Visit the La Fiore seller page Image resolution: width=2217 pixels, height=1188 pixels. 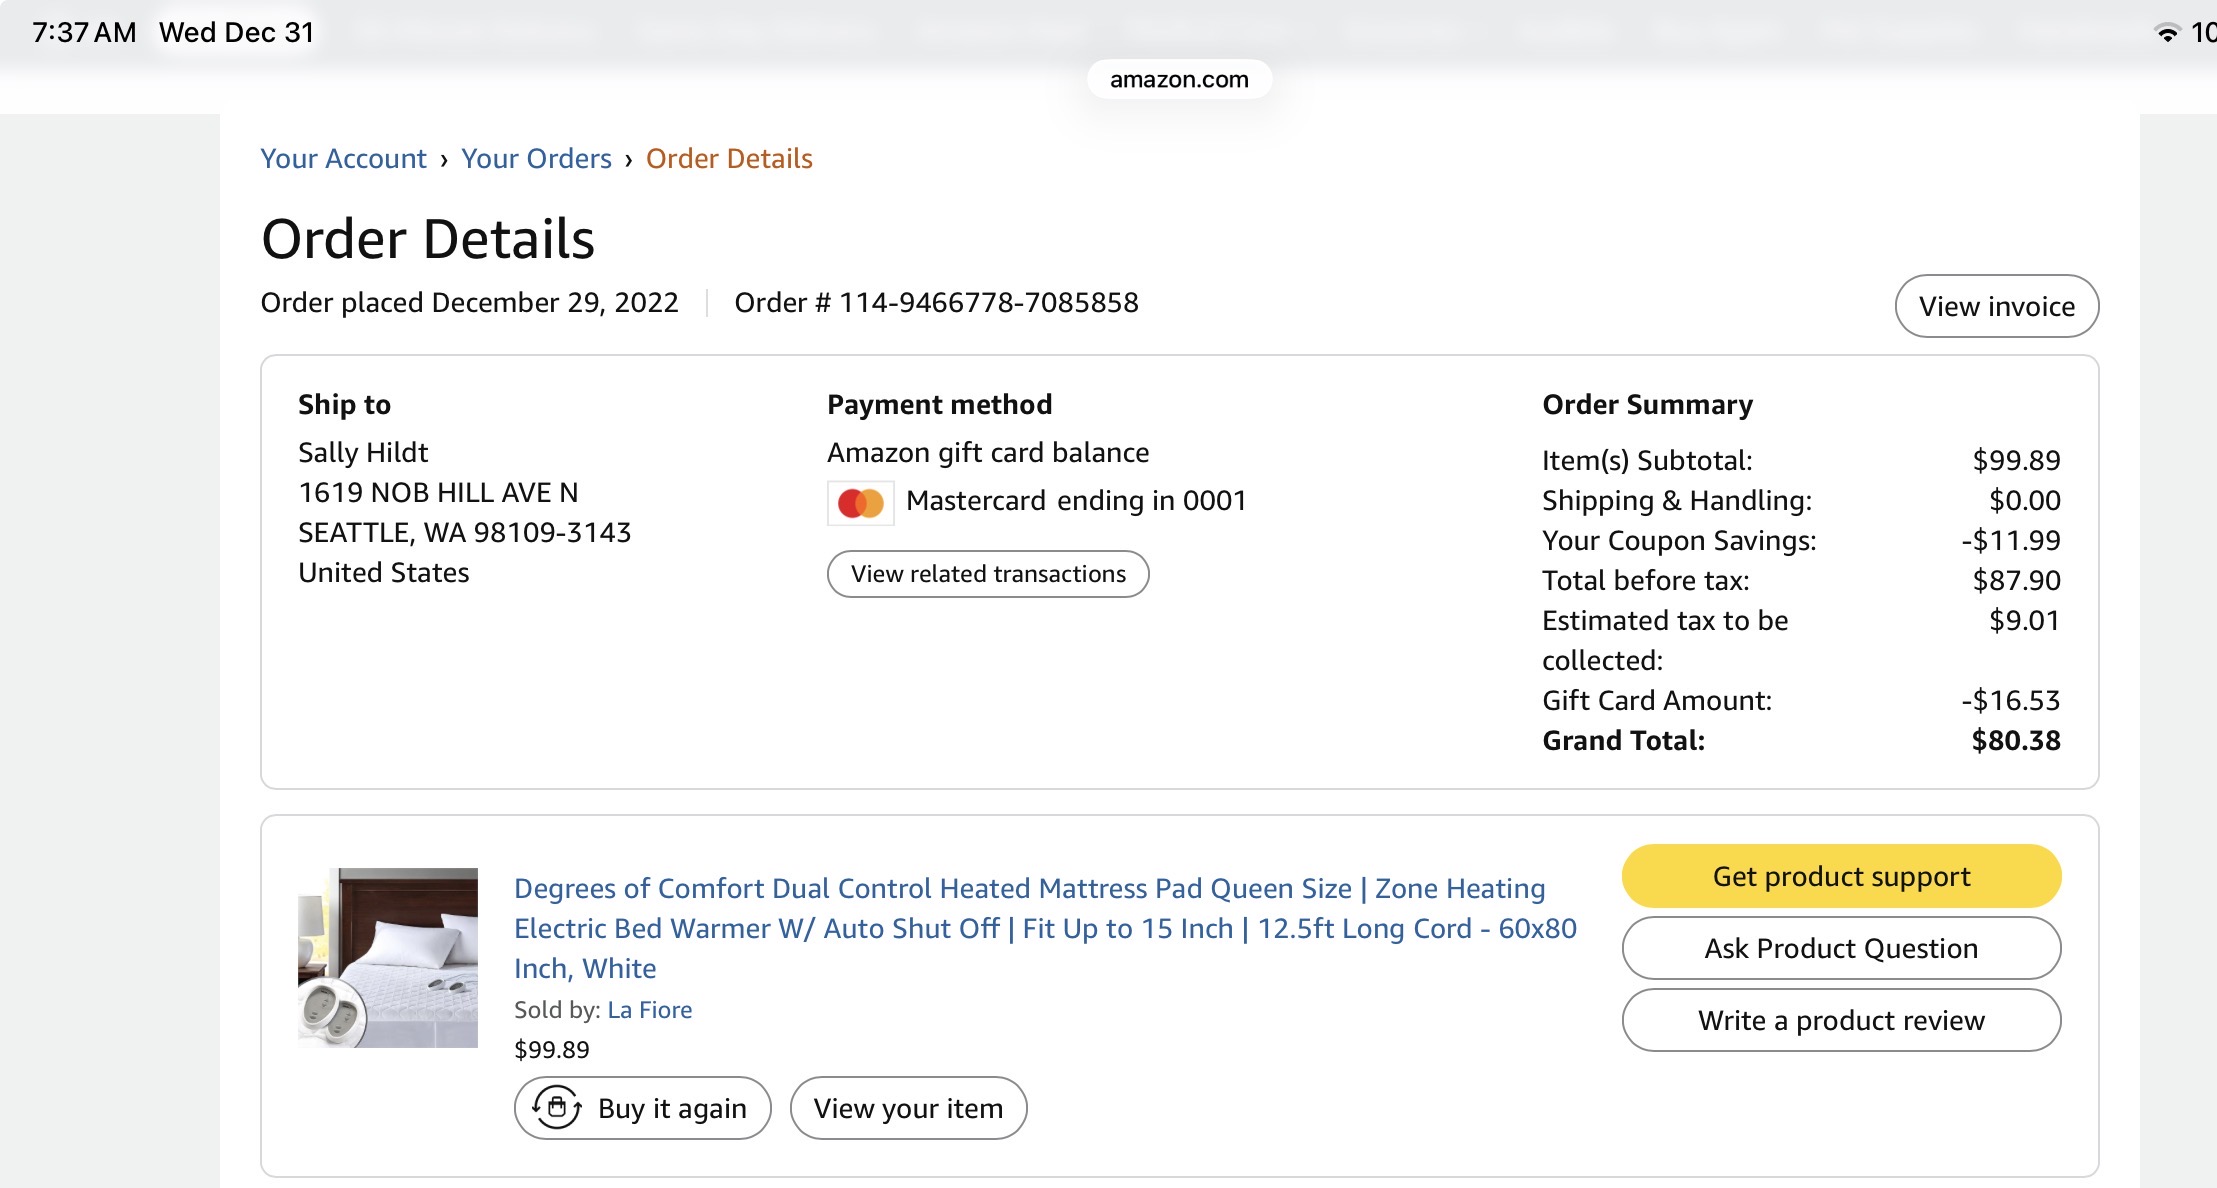click(x=649, y=1010)
